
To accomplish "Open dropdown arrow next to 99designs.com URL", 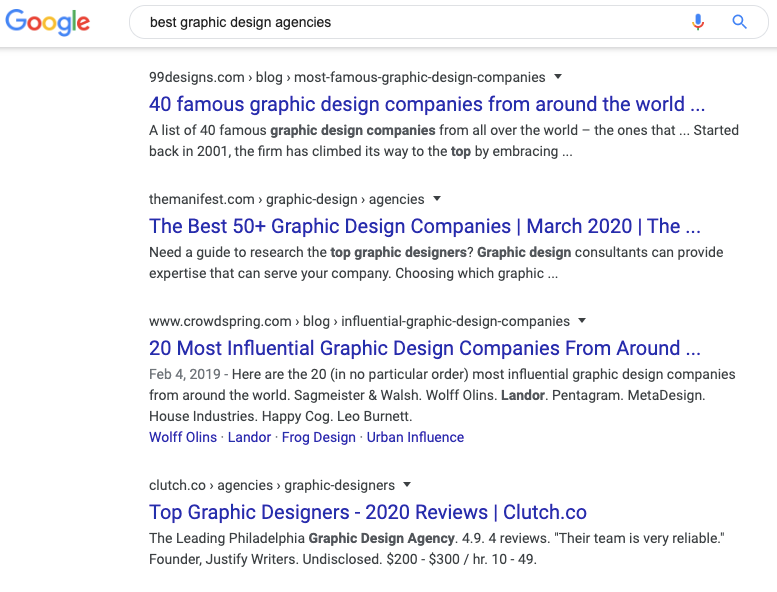I will click(x=558, y=77).
